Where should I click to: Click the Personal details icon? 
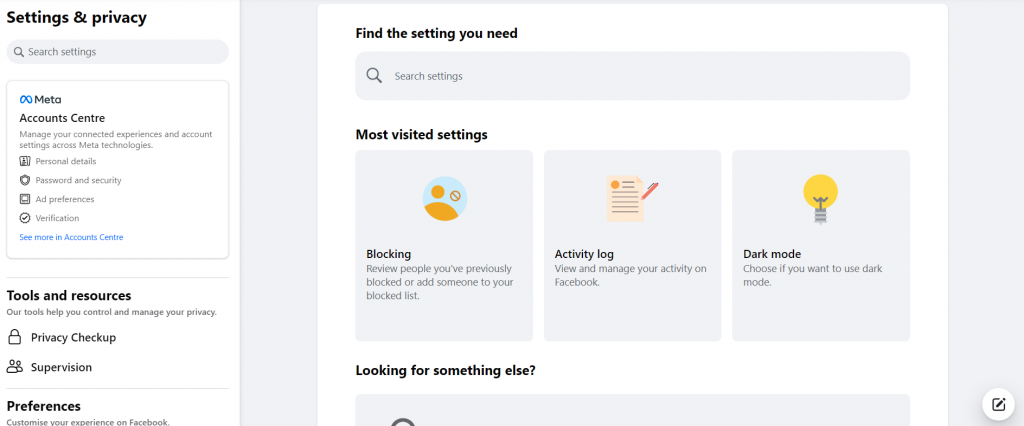coord(25,161)
